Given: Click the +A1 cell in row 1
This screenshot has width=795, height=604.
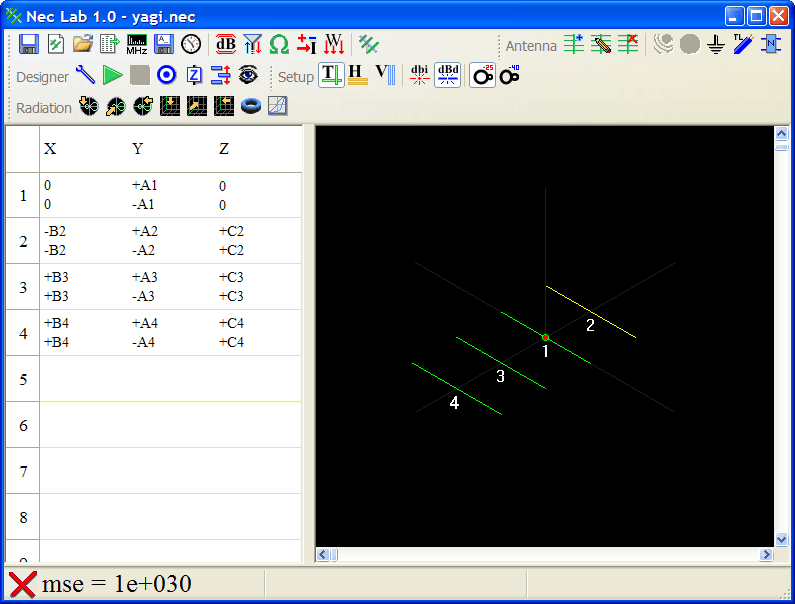Looking at the screenshot, I should coord(144,186).
